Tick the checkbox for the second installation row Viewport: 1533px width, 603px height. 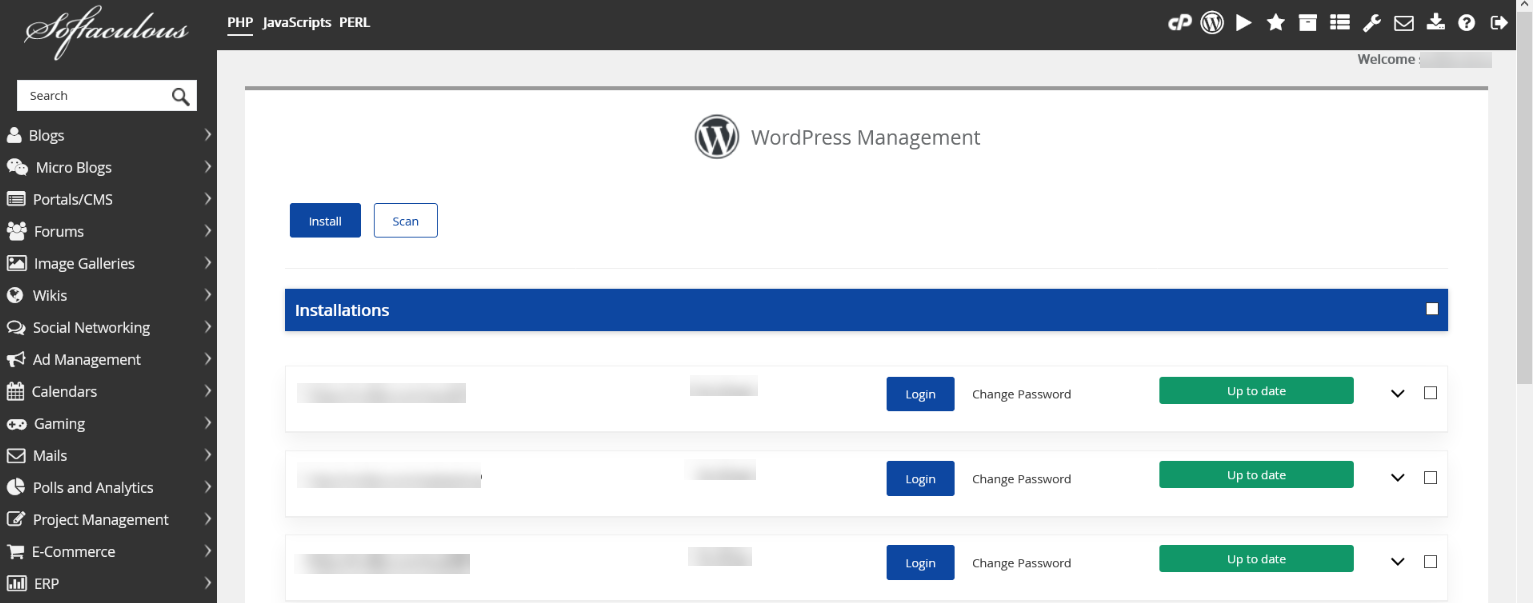(x=1430, y=477)
